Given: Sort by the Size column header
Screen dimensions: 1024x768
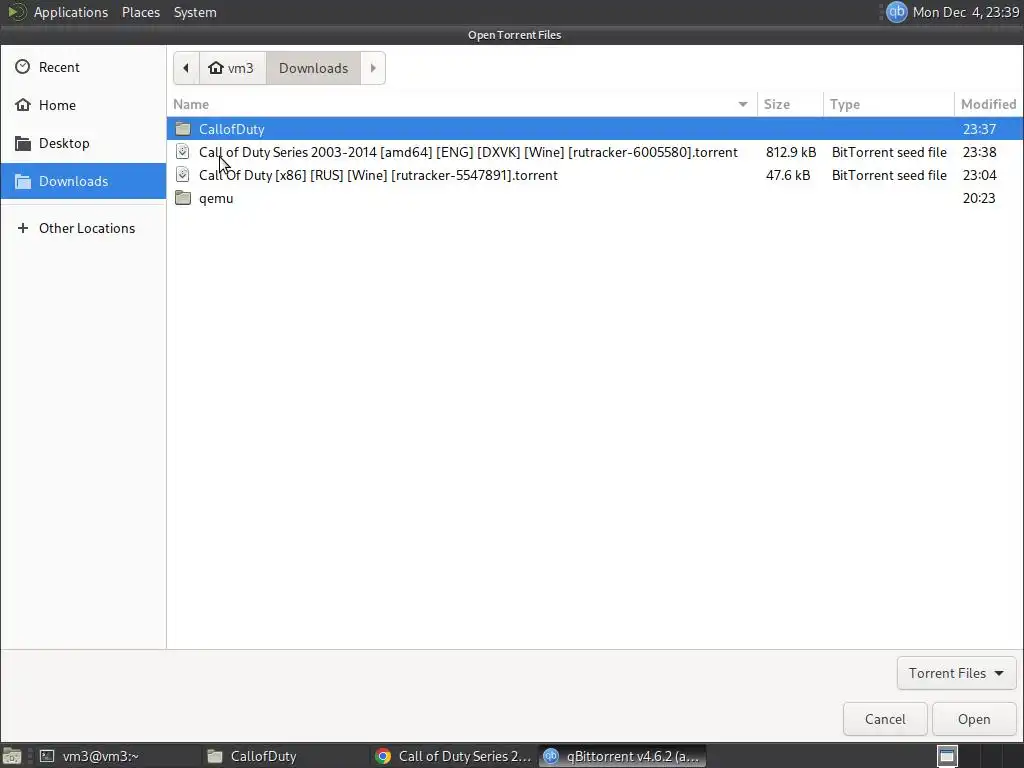Looking at the screenshot, I should (790, 104).
